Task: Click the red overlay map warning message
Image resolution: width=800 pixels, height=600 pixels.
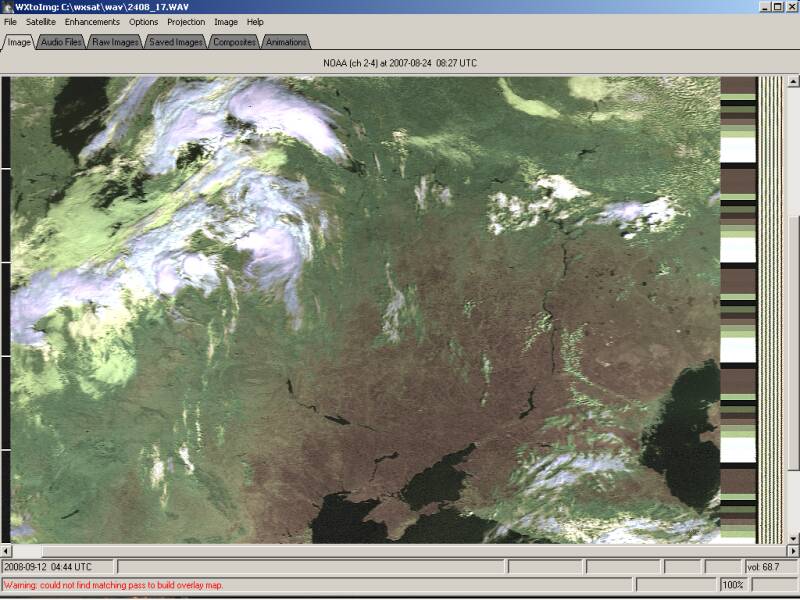Action: [113, 585]
